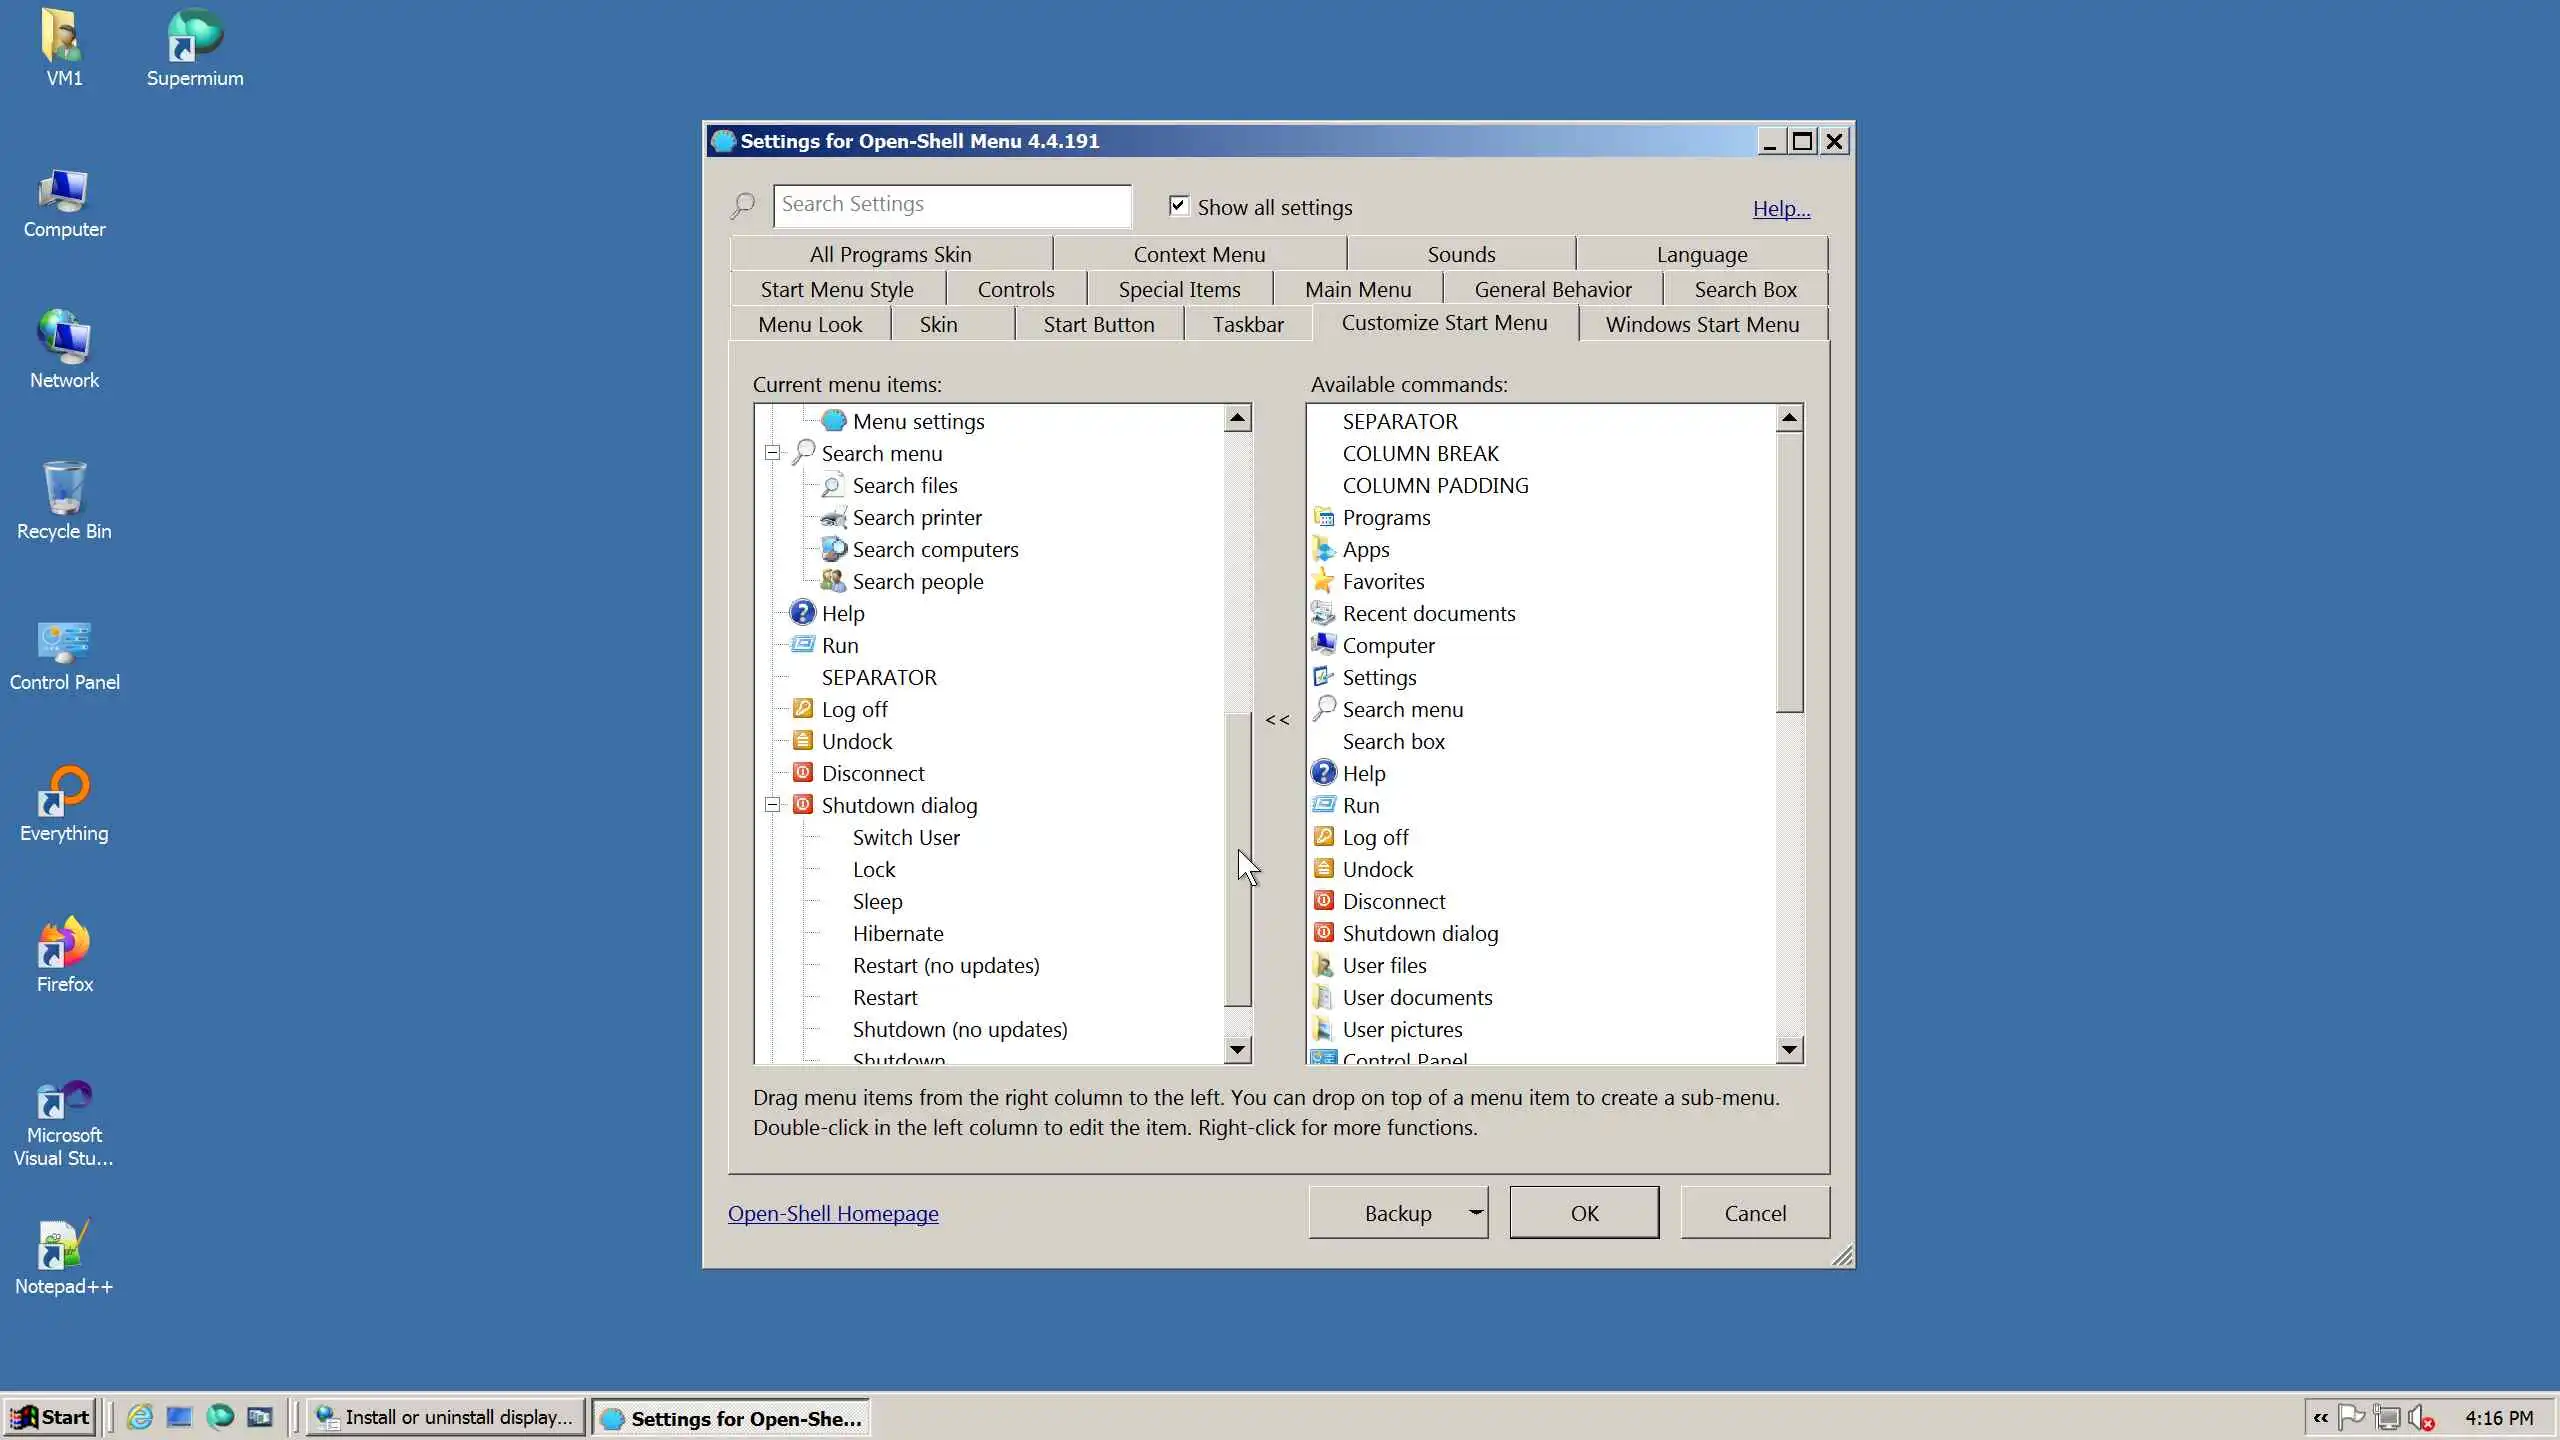The width and height of the screenshot is (2560, 1440).
Task: Open the Backup button dropdown arrow
Action: 1475,1212
